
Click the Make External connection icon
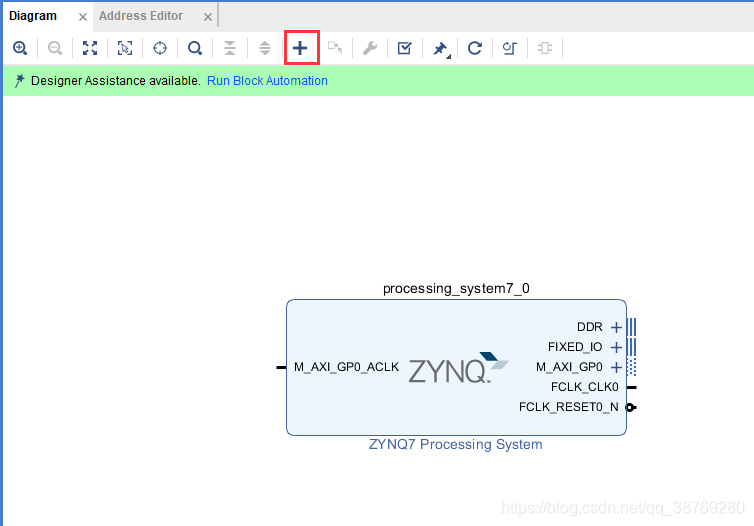[335, 48]
